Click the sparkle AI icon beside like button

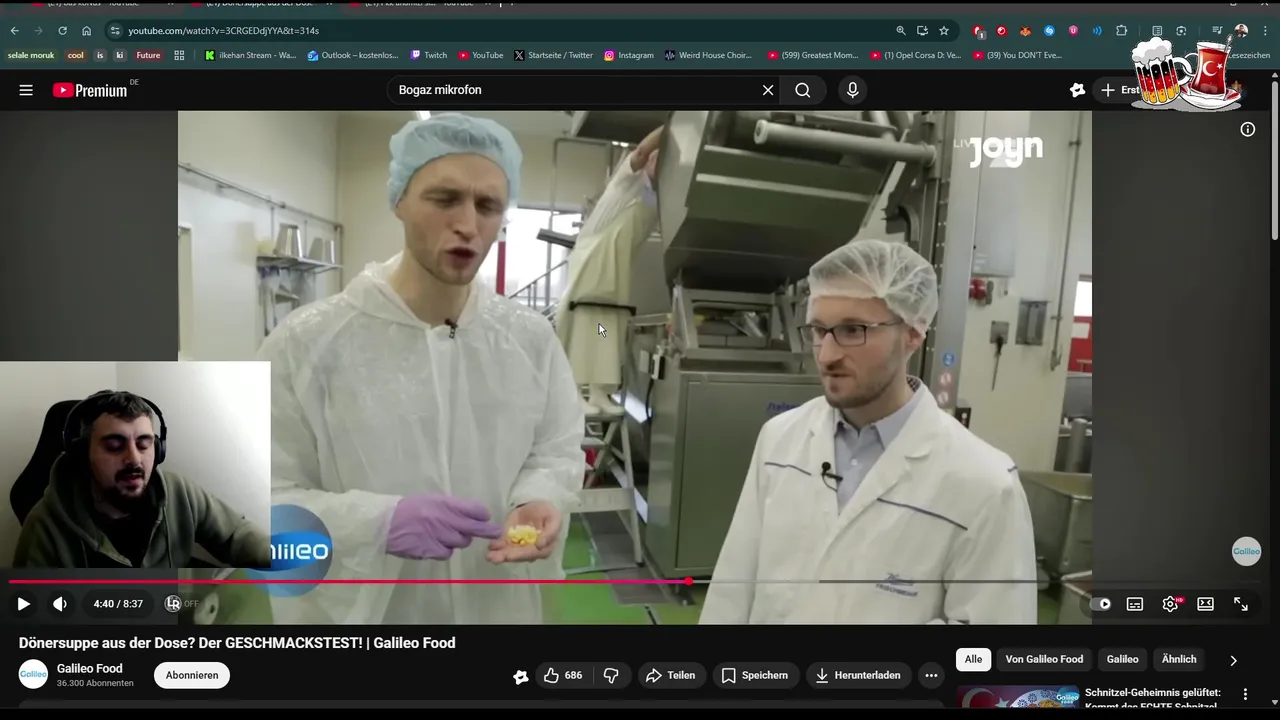click(x=521, y=676)
